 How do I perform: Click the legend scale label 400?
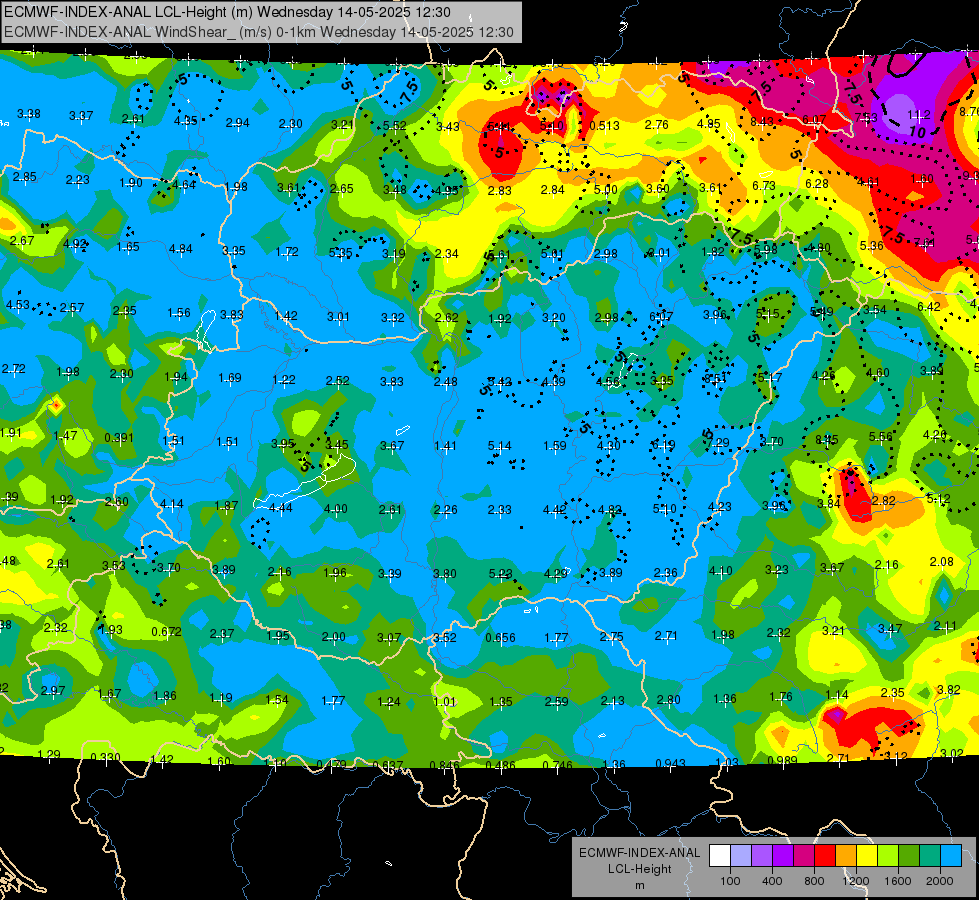(x=772, y=881)
